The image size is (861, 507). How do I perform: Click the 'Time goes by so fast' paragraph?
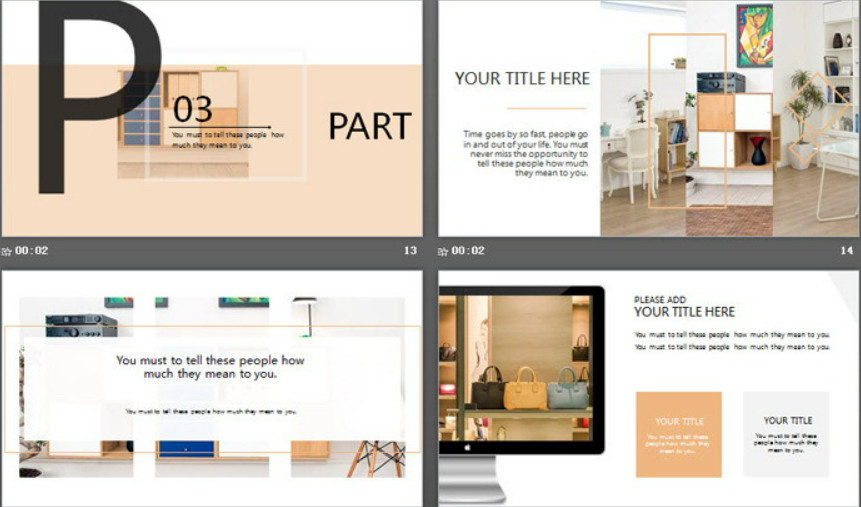point(526,153)
